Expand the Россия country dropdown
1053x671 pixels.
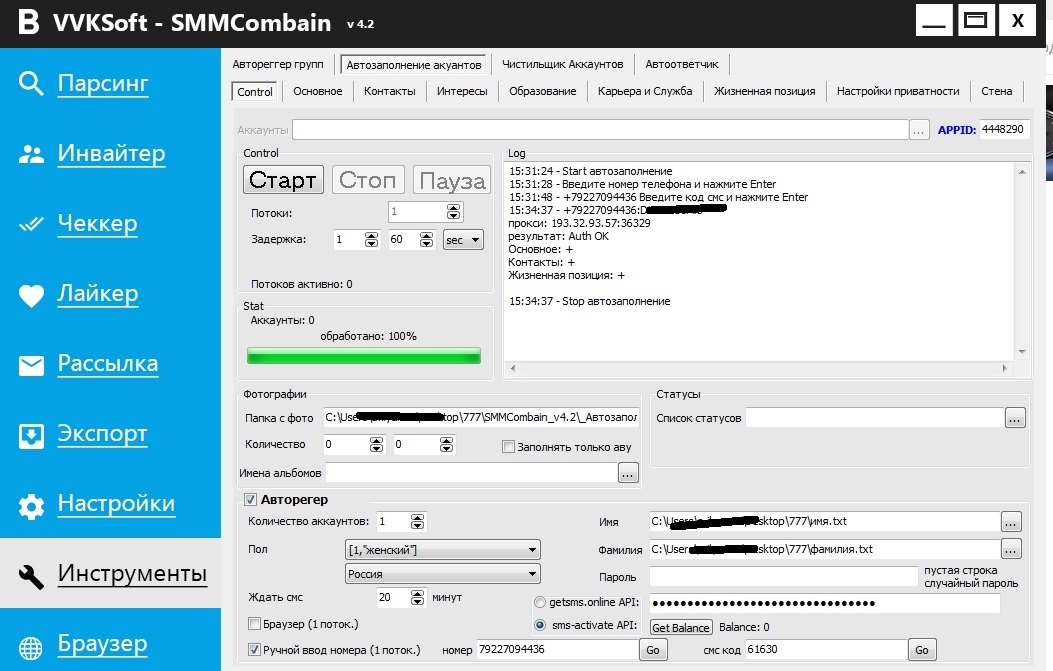click(x=441, y=575)
